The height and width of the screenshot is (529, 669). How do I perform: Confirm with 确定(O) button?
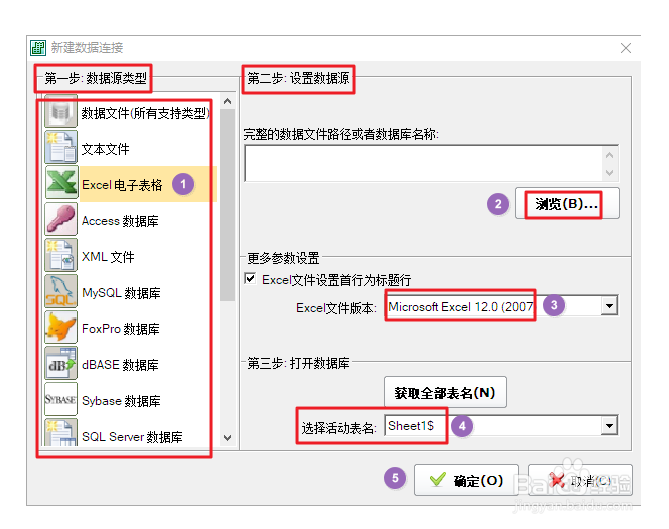coord(466,480)
